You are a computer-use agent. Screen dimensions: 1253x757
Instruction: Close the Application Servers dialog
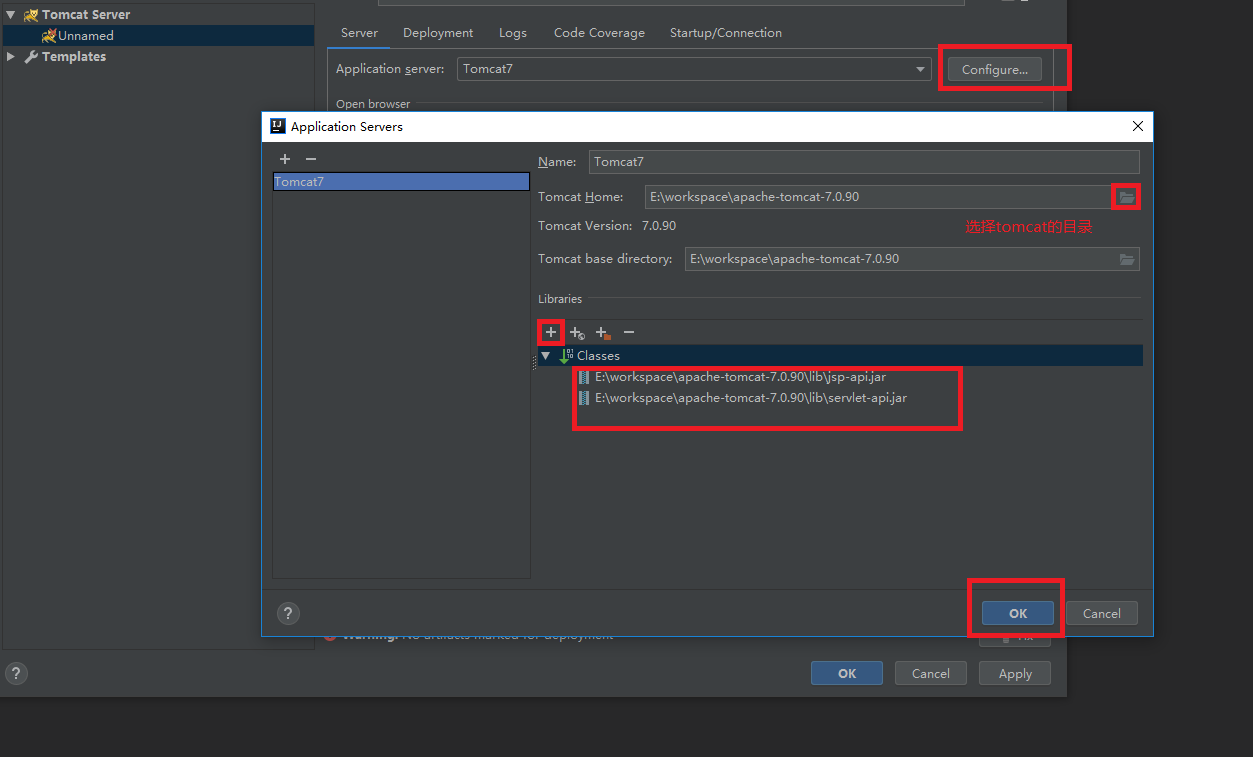pyautogui.click(x=1138, y=126)
